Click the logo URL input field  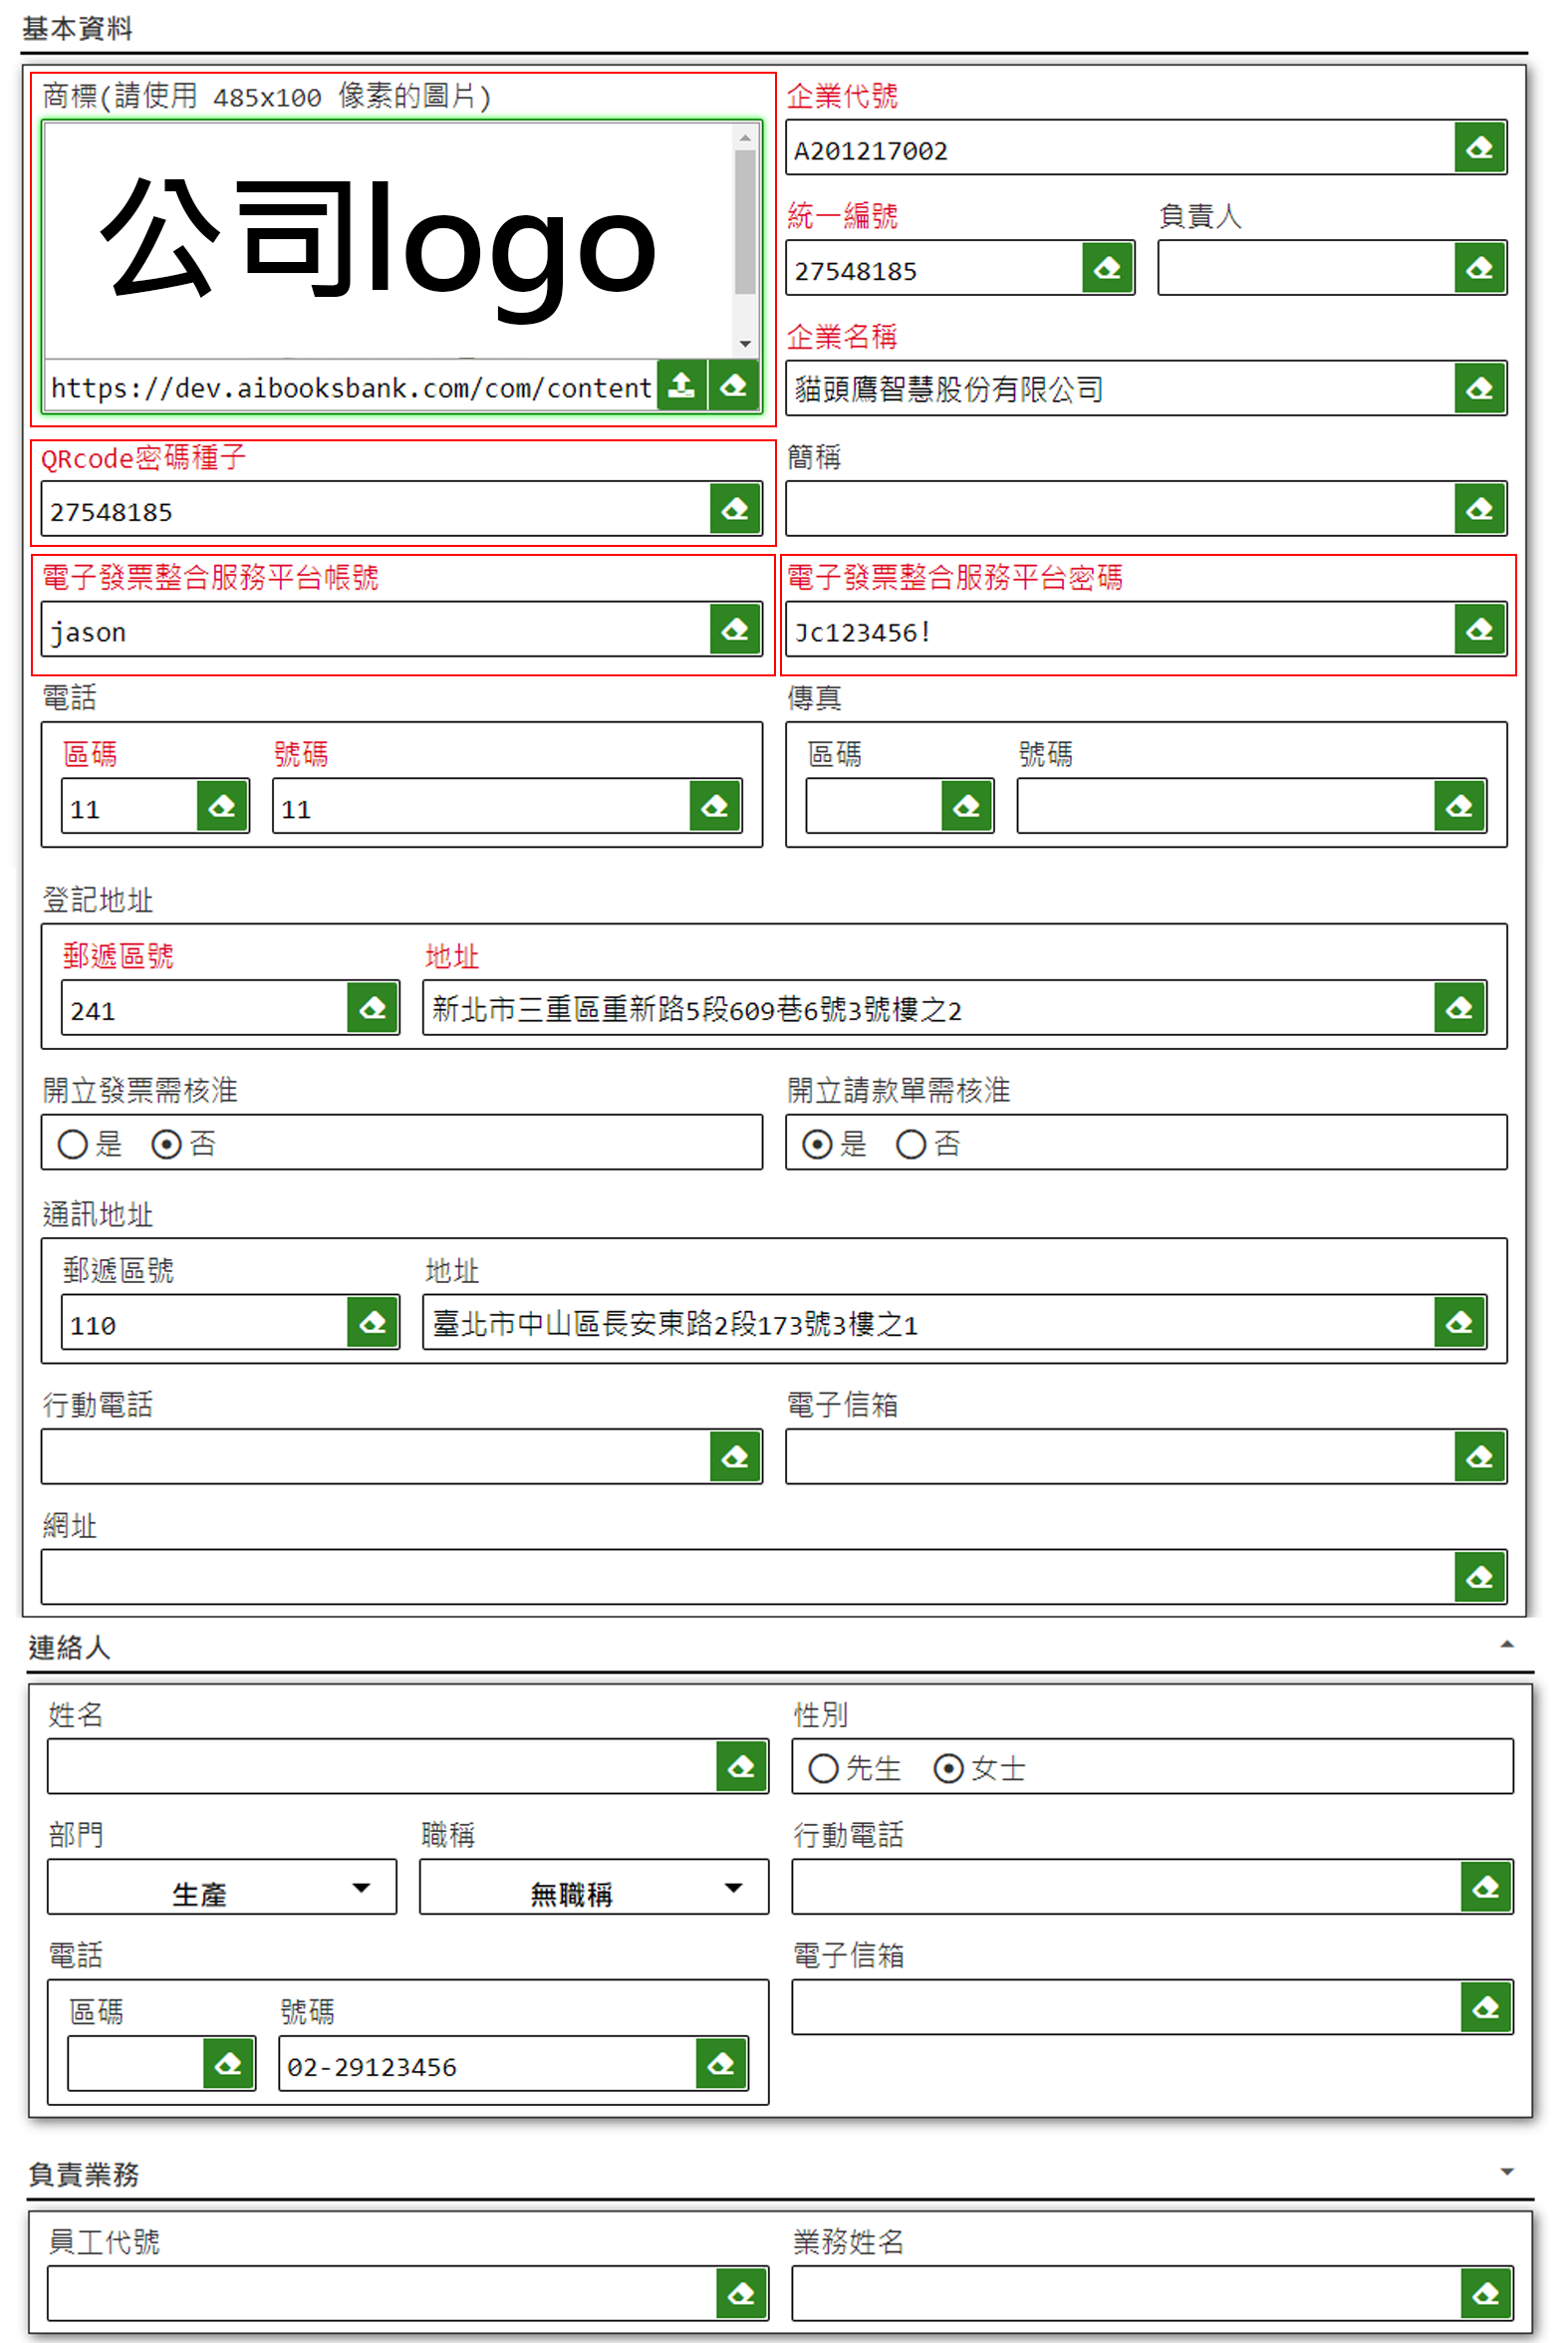tap(351, 387)
